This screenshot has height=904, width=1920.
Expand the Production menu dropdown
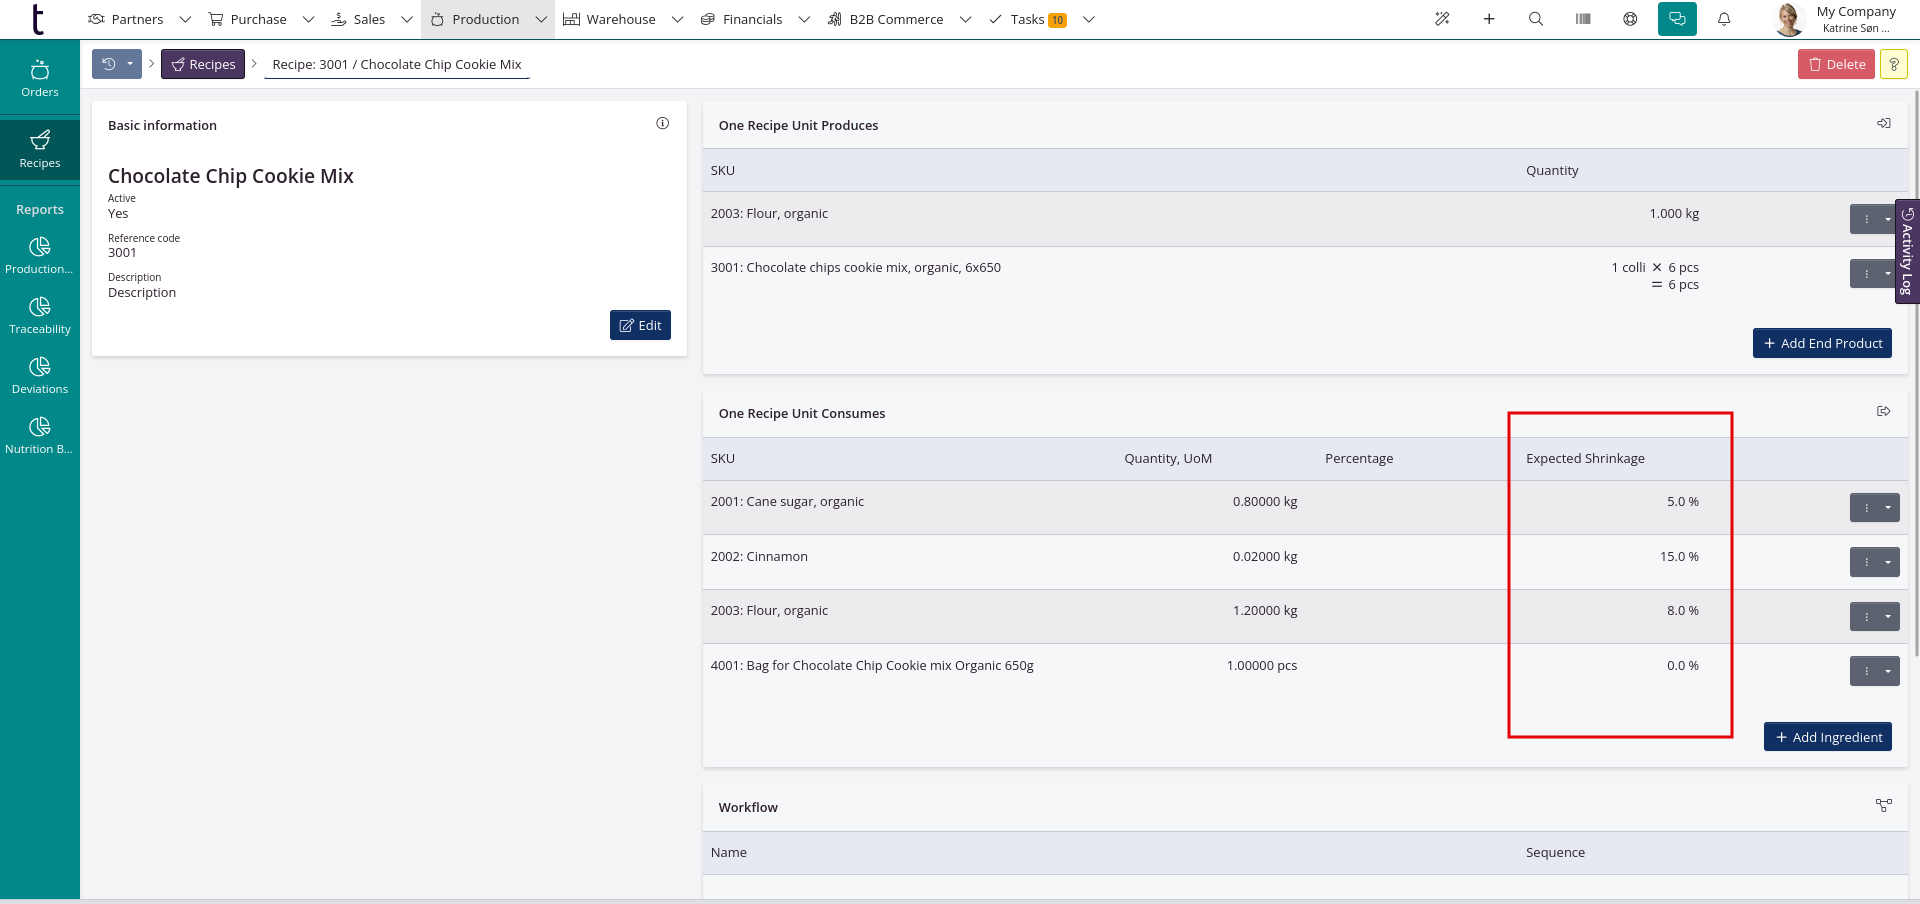tap(541, 19)
